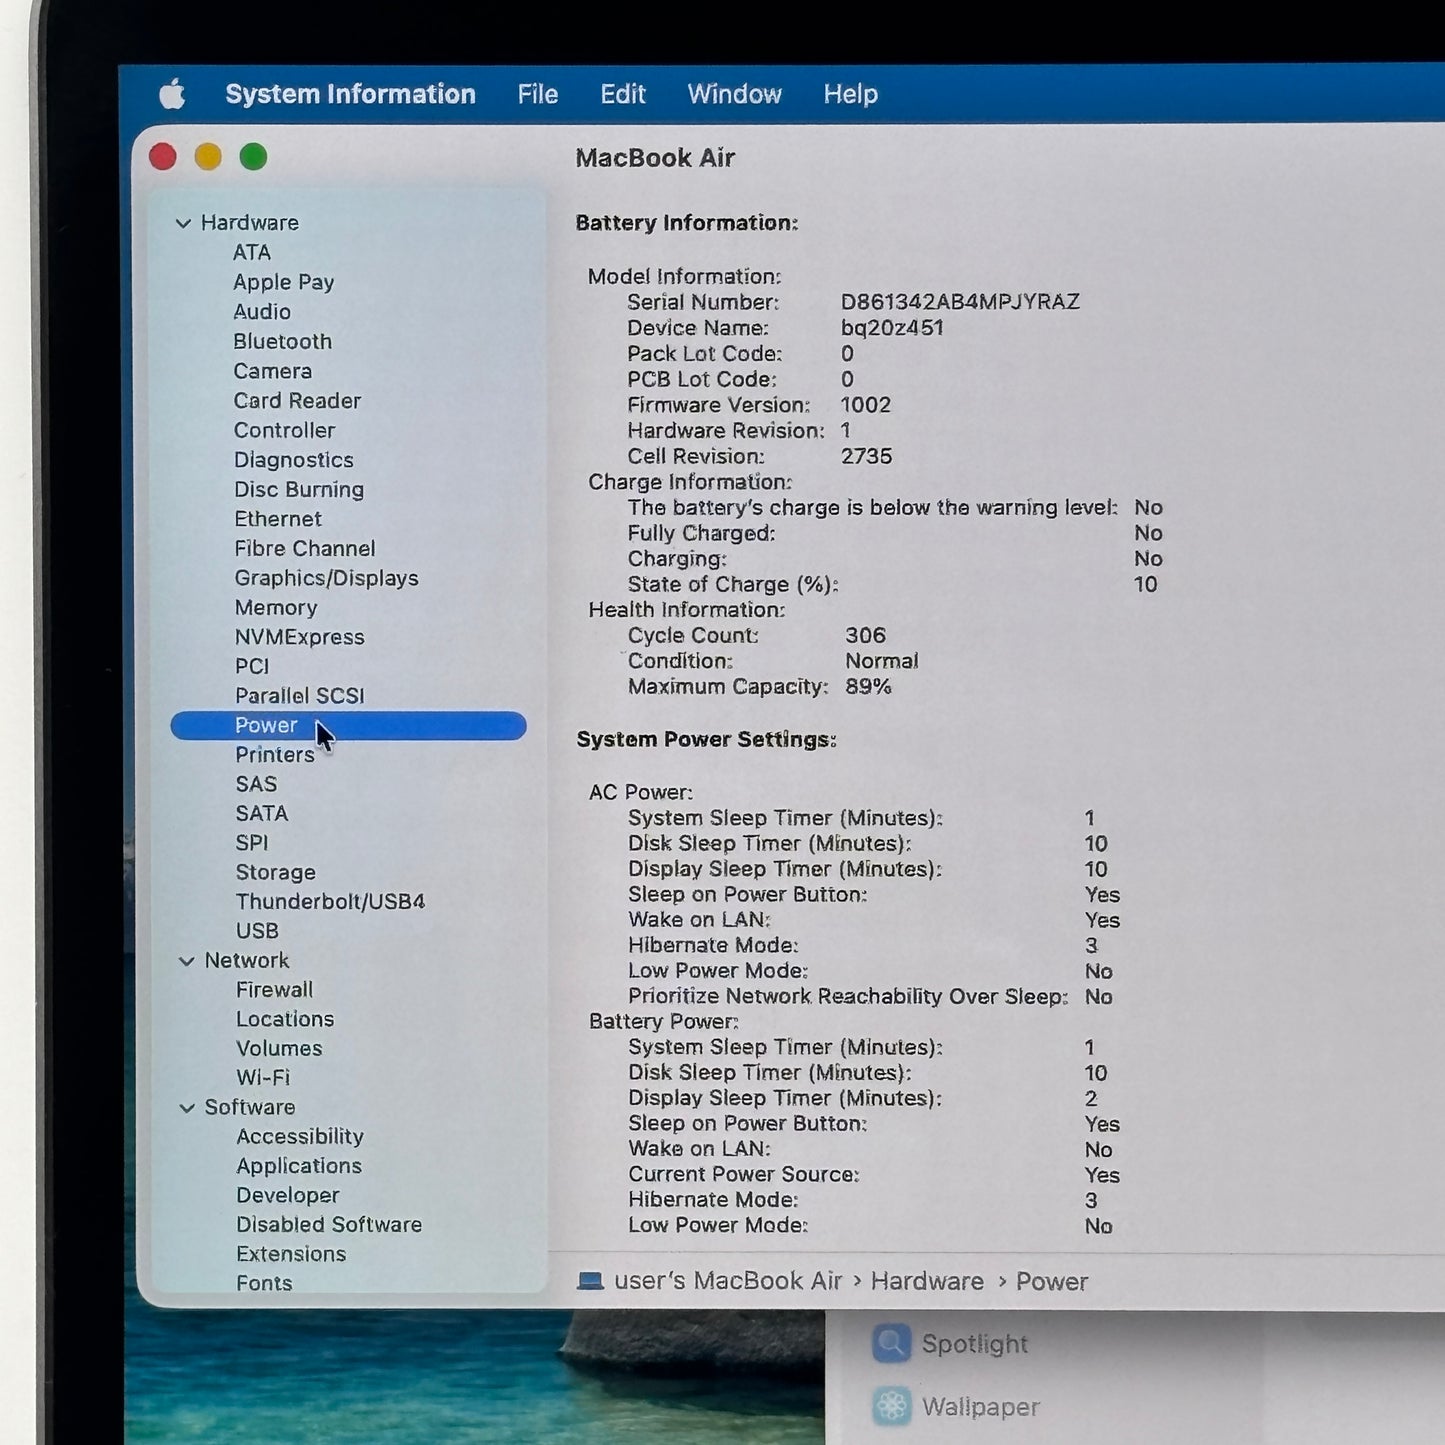Click the Software category label
The width and height of the screenshot is (1445, 1445).
250,1108
